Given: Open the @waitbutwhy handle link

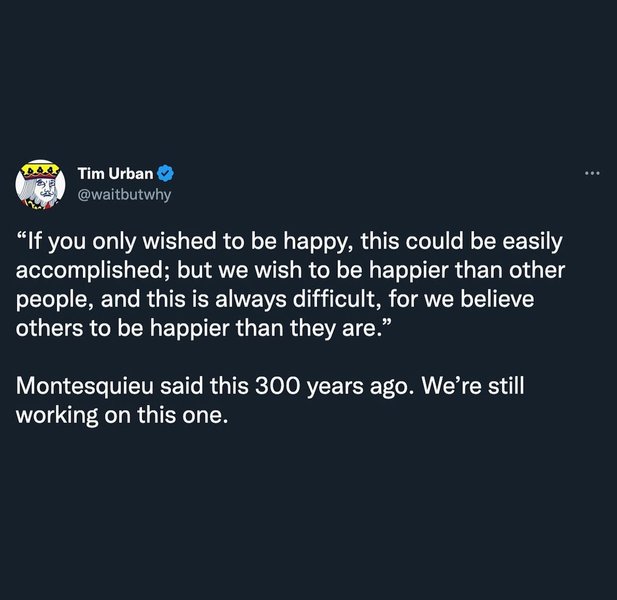Looking at the screenshot, I should tap(125, 194).
